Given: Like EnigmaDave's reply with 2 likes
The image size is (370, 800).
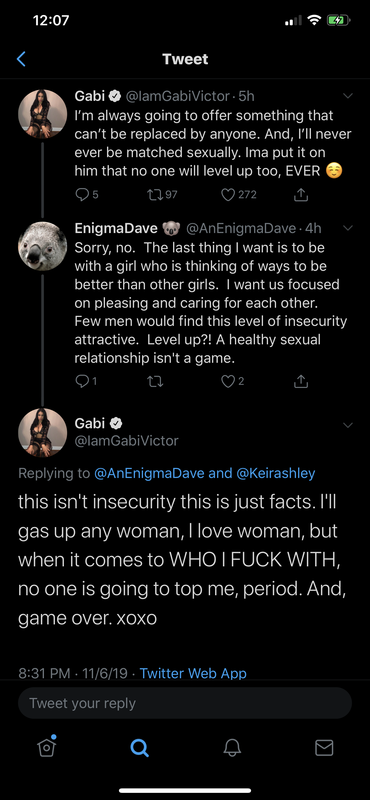Looking at the screenshot, I should pyautogui.click(x=233, y=381).
